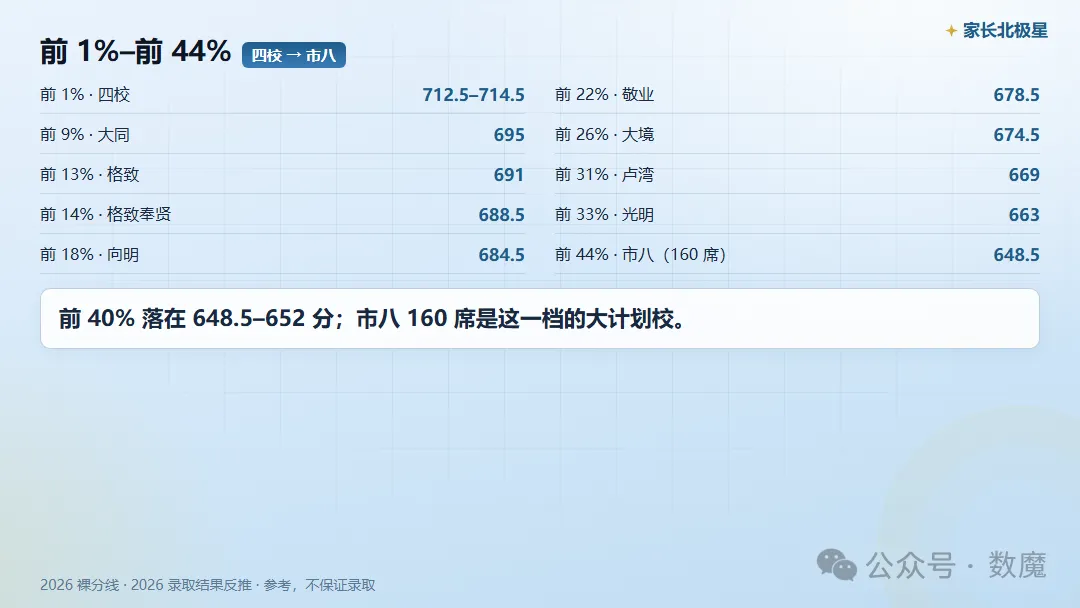Click the row label 前 33% · 光明

tap(604, 214)
